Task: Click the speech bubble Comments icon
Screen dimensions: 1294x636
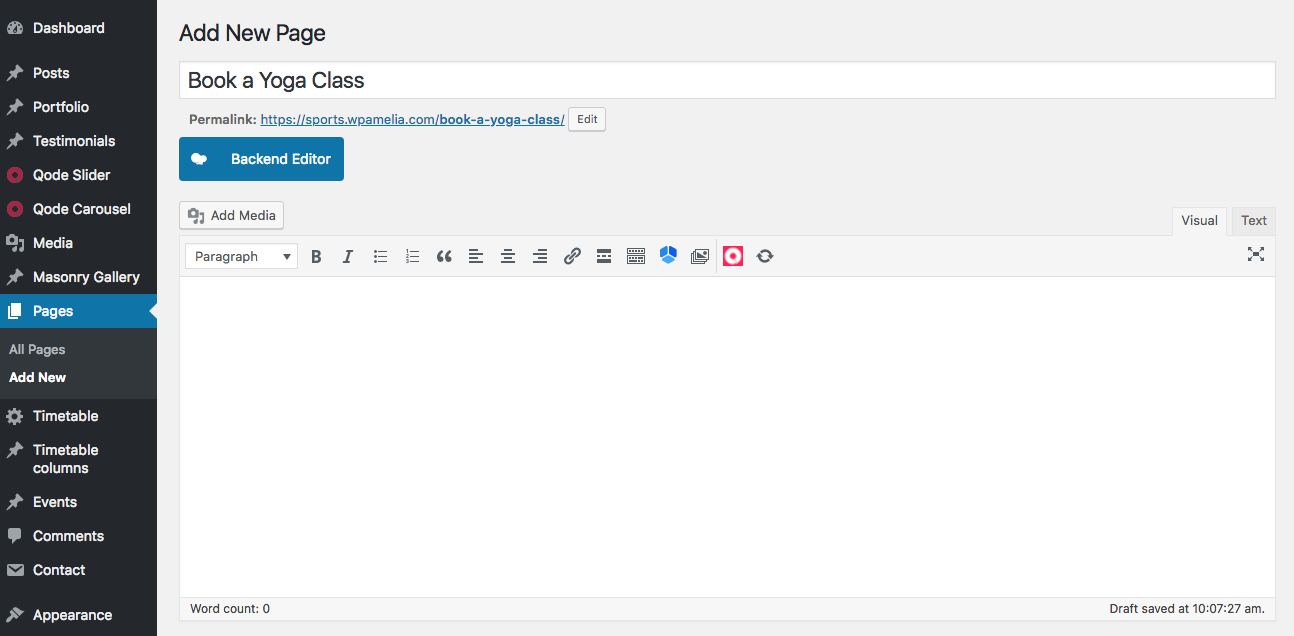Action: [x=15, y=536]
